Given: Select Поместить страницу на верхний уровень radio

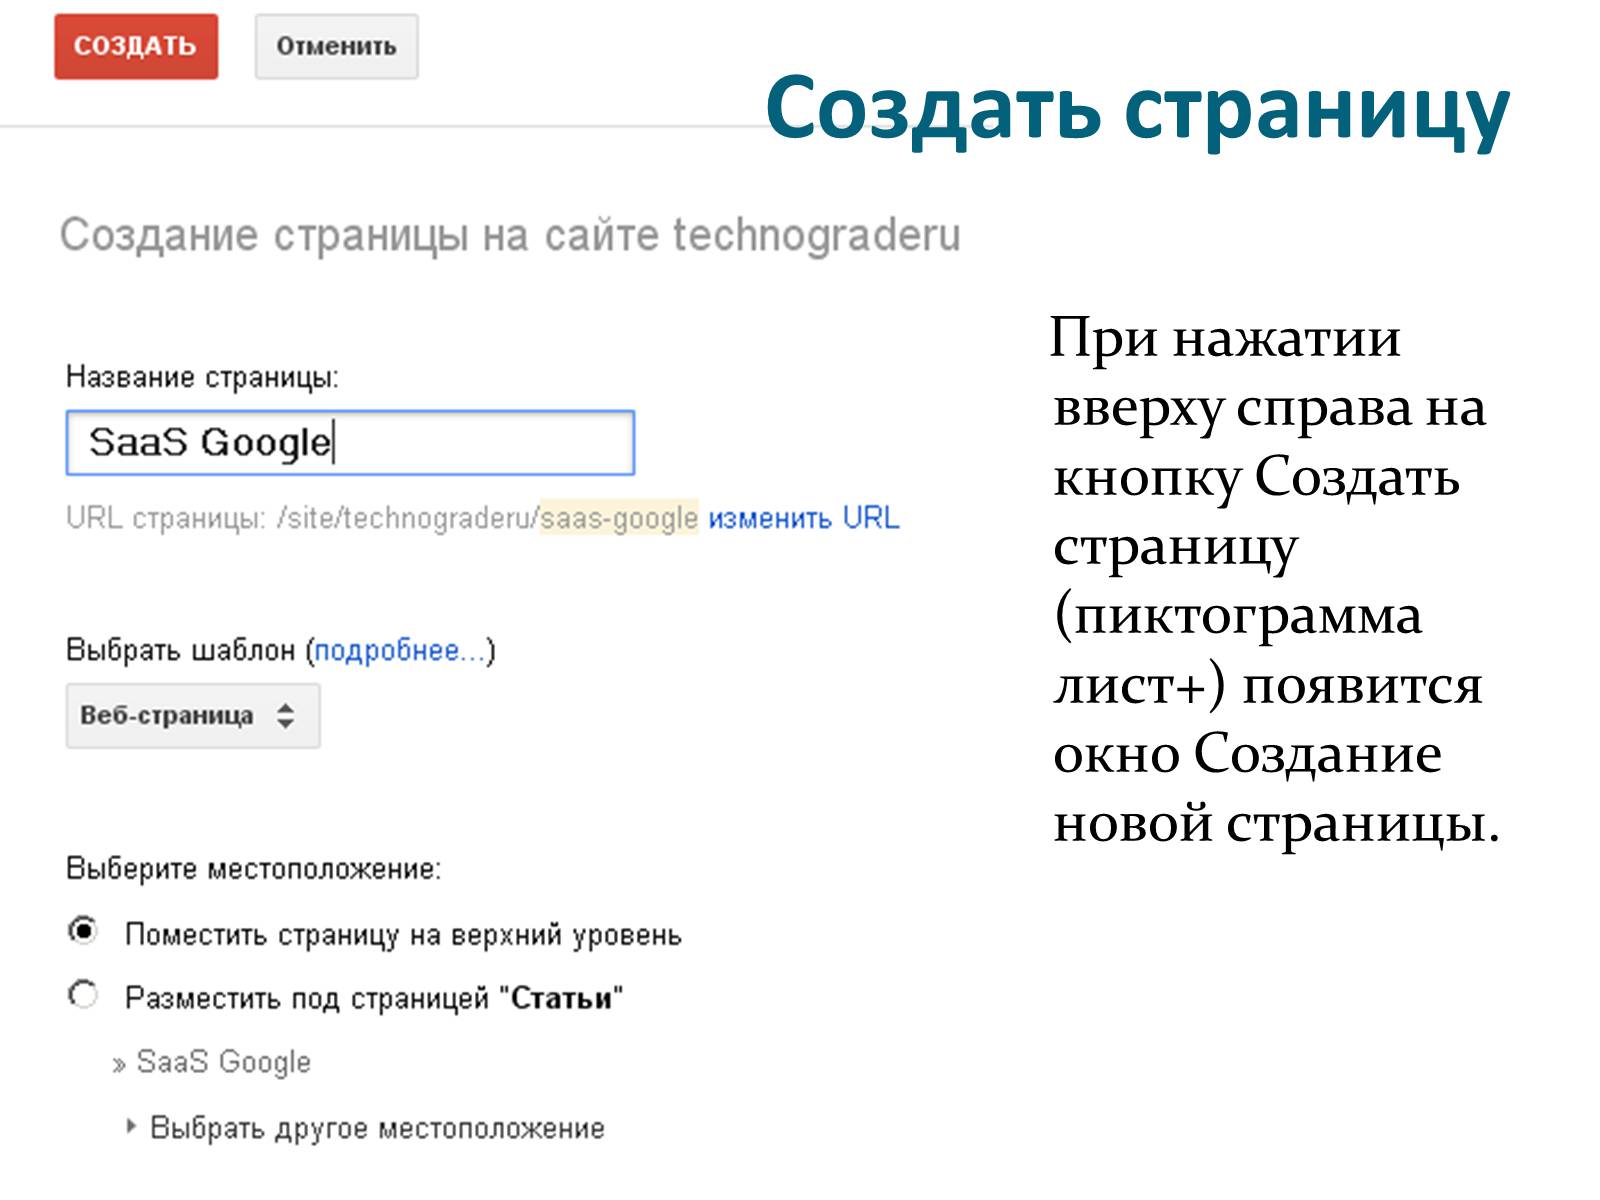Looking at the screenshot, I should pyautogui.click(x=83, y=931).
